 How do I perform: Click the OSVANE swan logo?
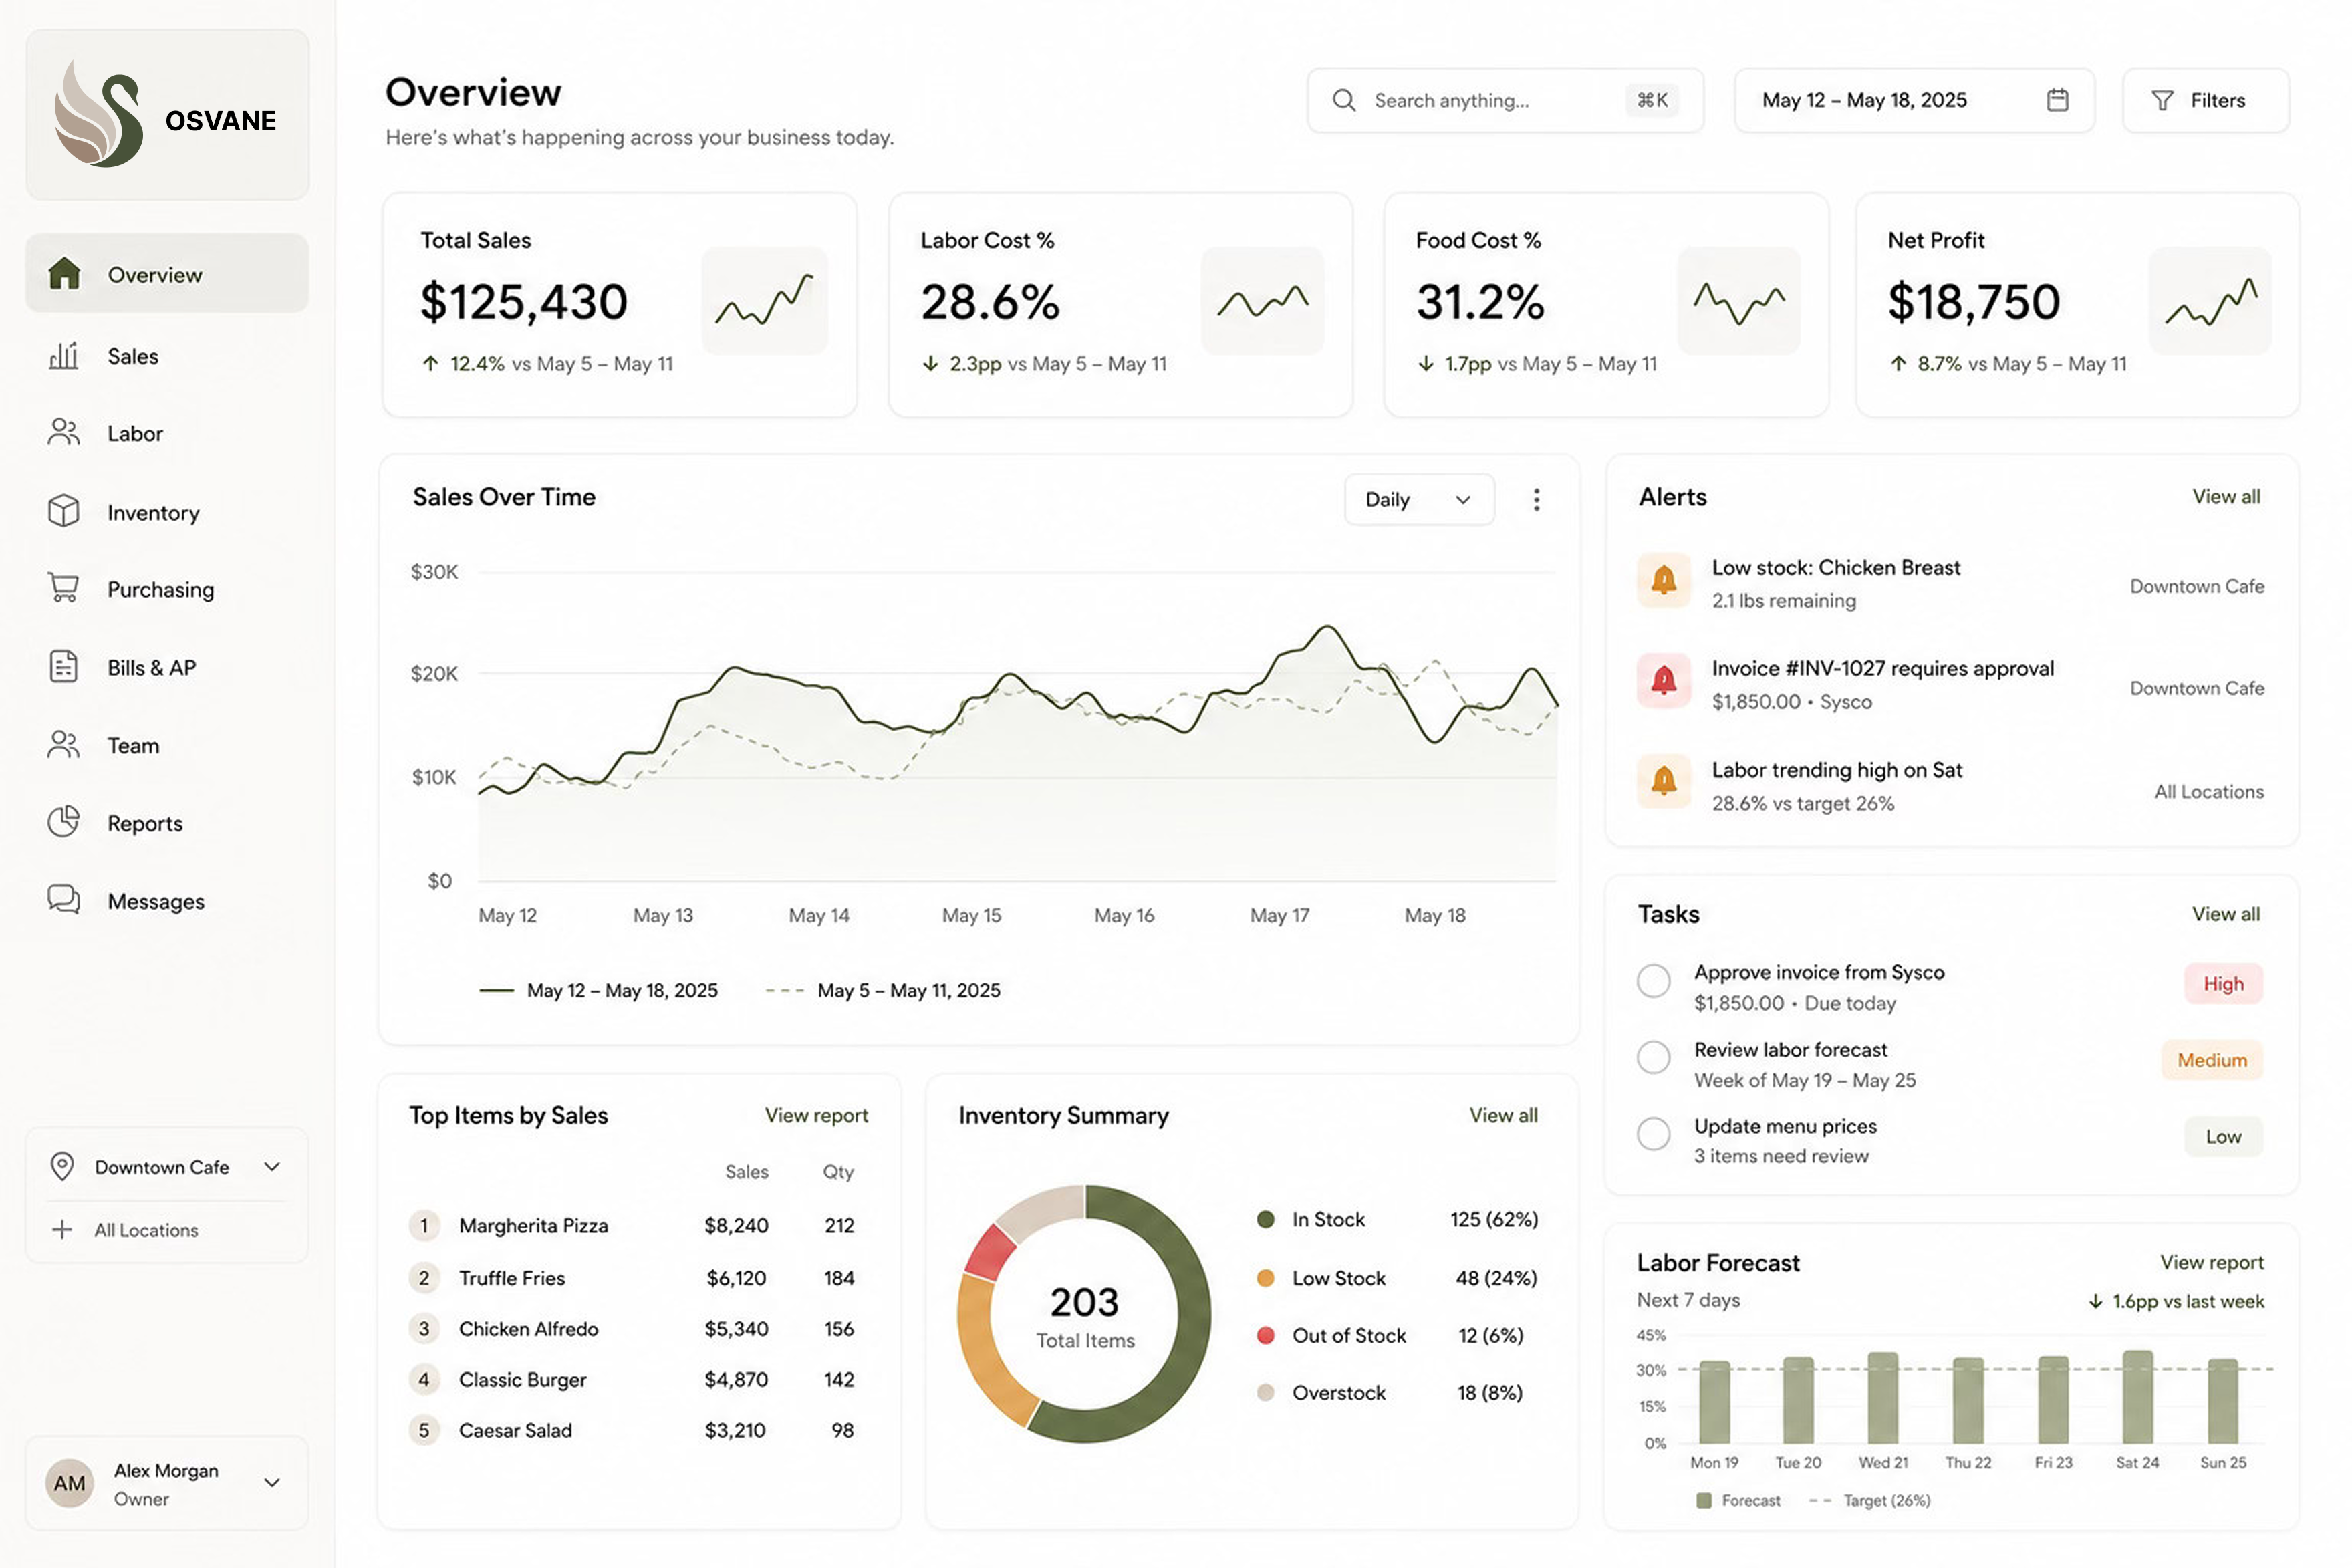[x=98, y=114]
